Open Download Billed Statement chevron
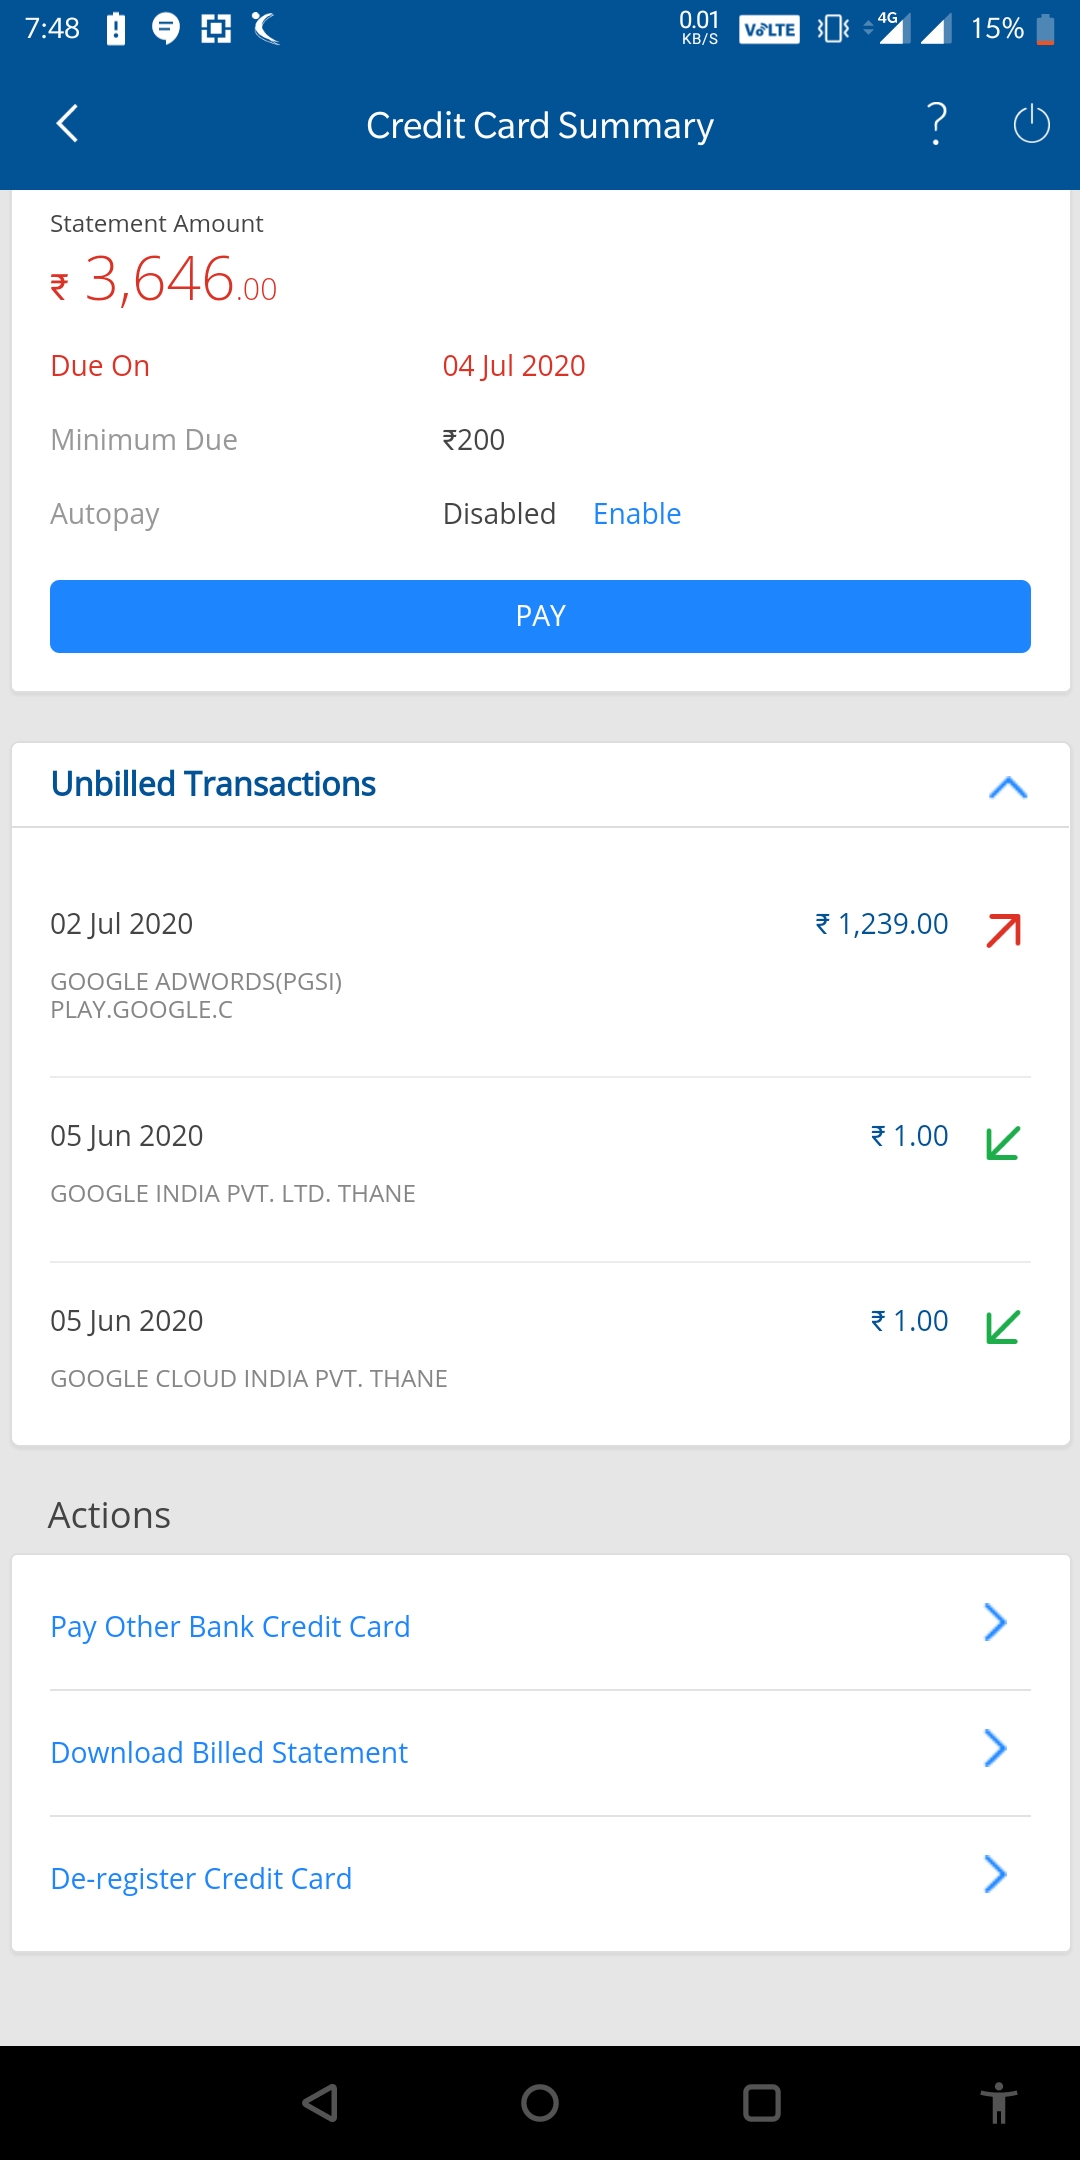The height and width of the screenshot is (2160, 1080). 995,1748
